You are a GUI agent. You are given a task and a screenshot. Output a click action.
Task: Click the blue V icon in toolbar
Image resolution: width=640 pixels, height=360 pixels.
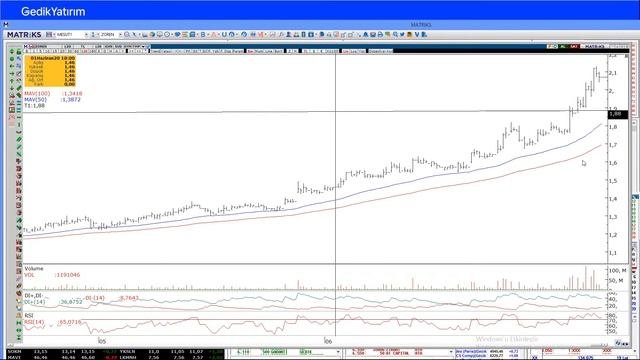(417, 35)
